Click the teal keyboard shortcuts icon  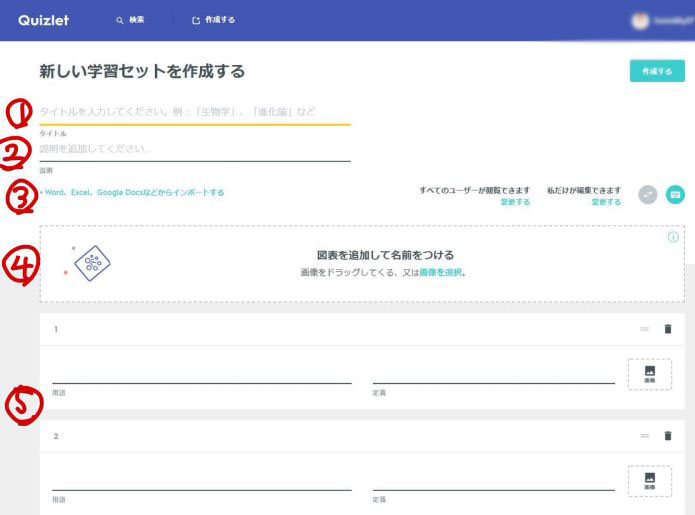click(x=675, y=194)
